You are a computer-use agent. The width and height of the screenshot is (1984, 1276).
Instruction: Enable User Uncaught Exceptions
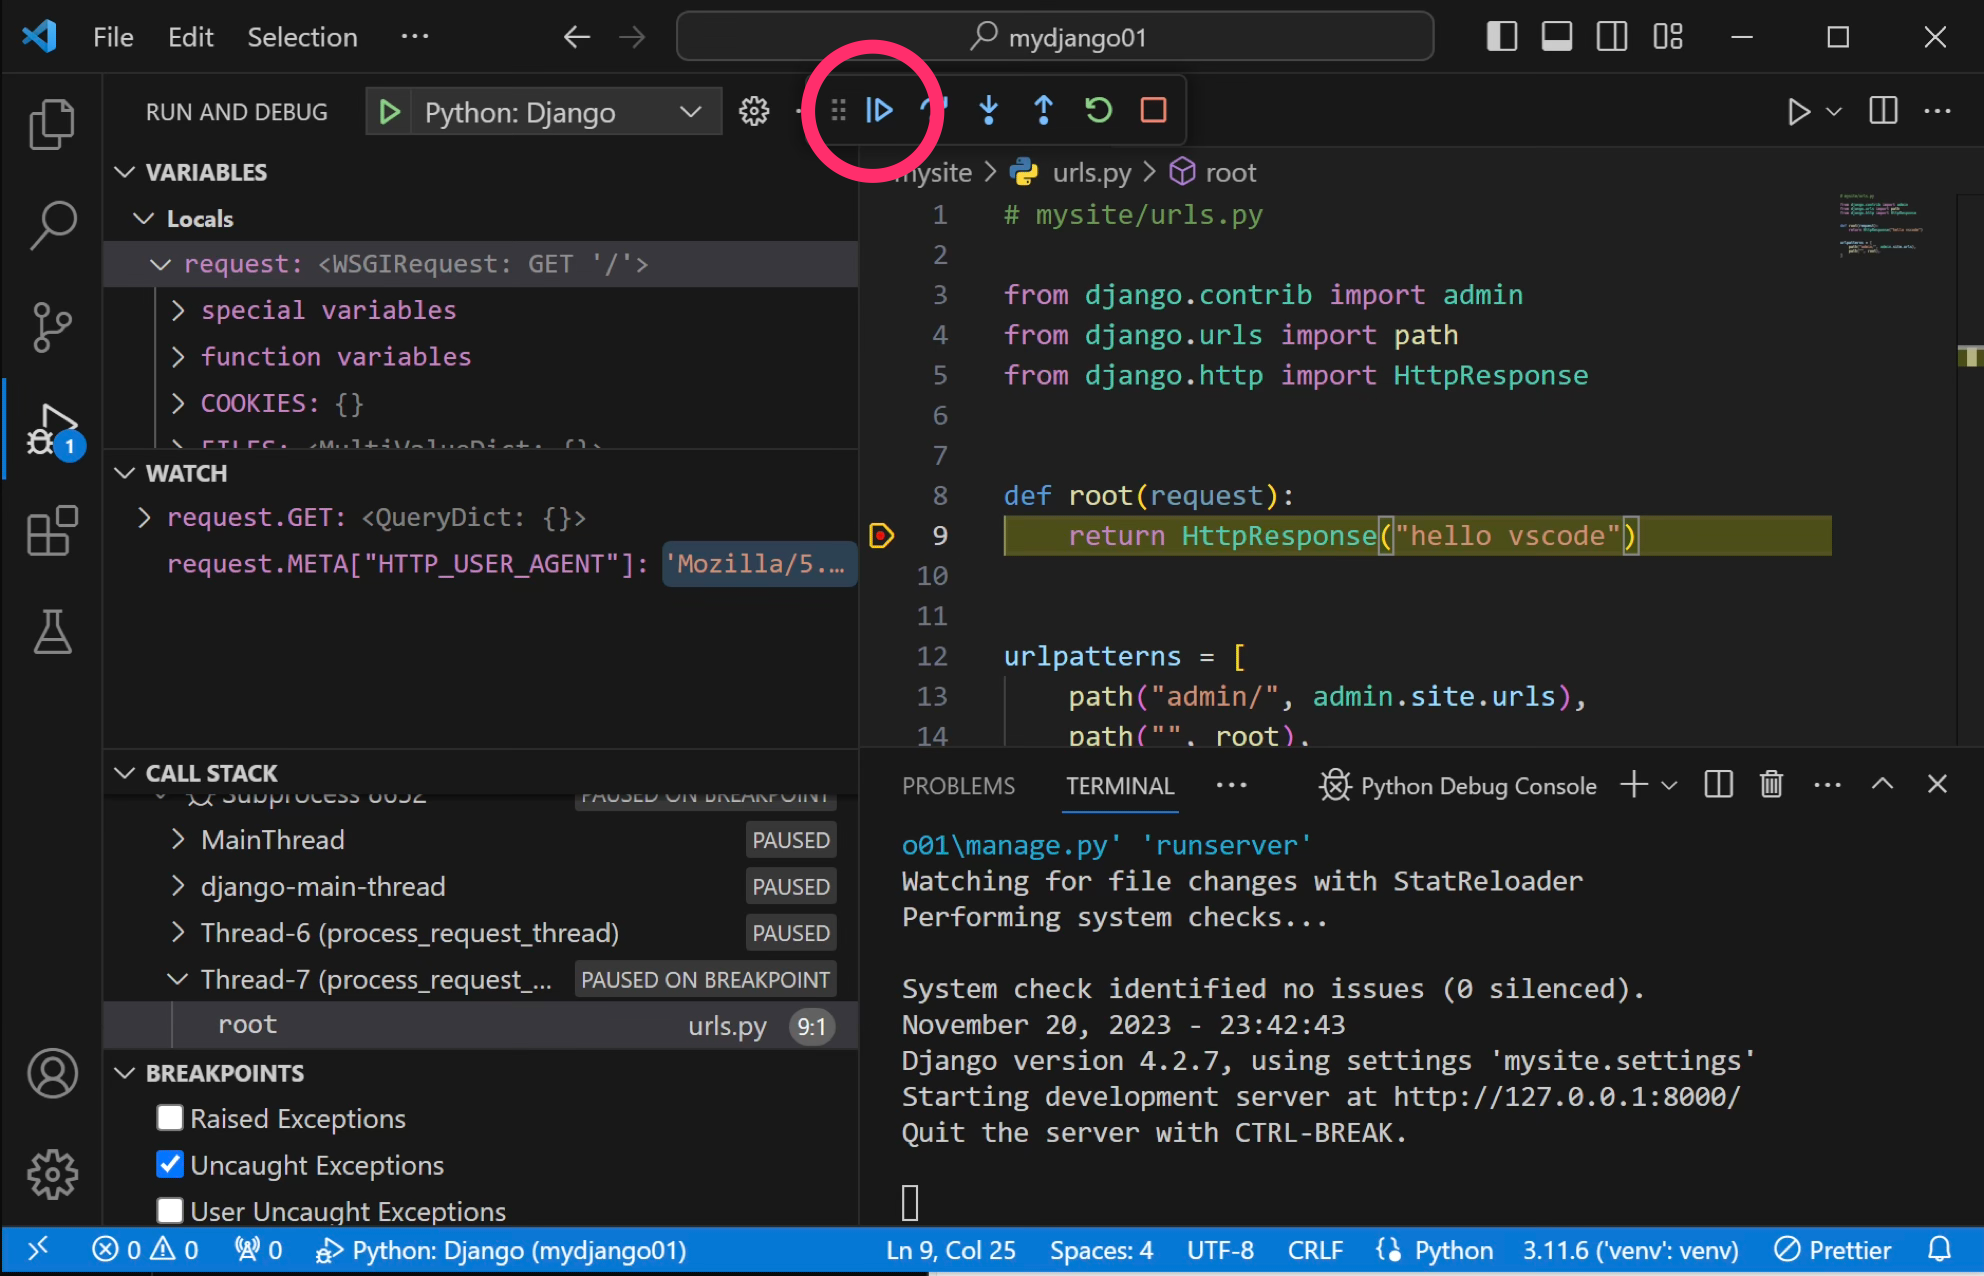tap(169, 1211)
